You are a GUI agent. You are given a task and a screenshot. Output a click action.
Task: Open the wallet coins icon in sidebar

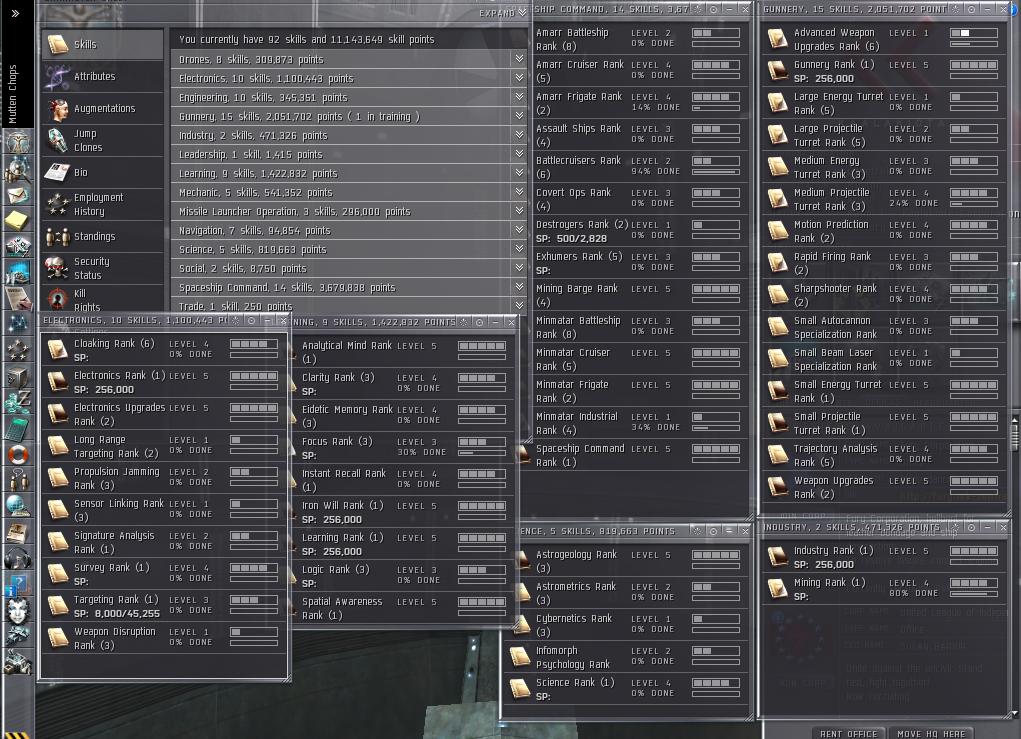click(x=17, y=402)
